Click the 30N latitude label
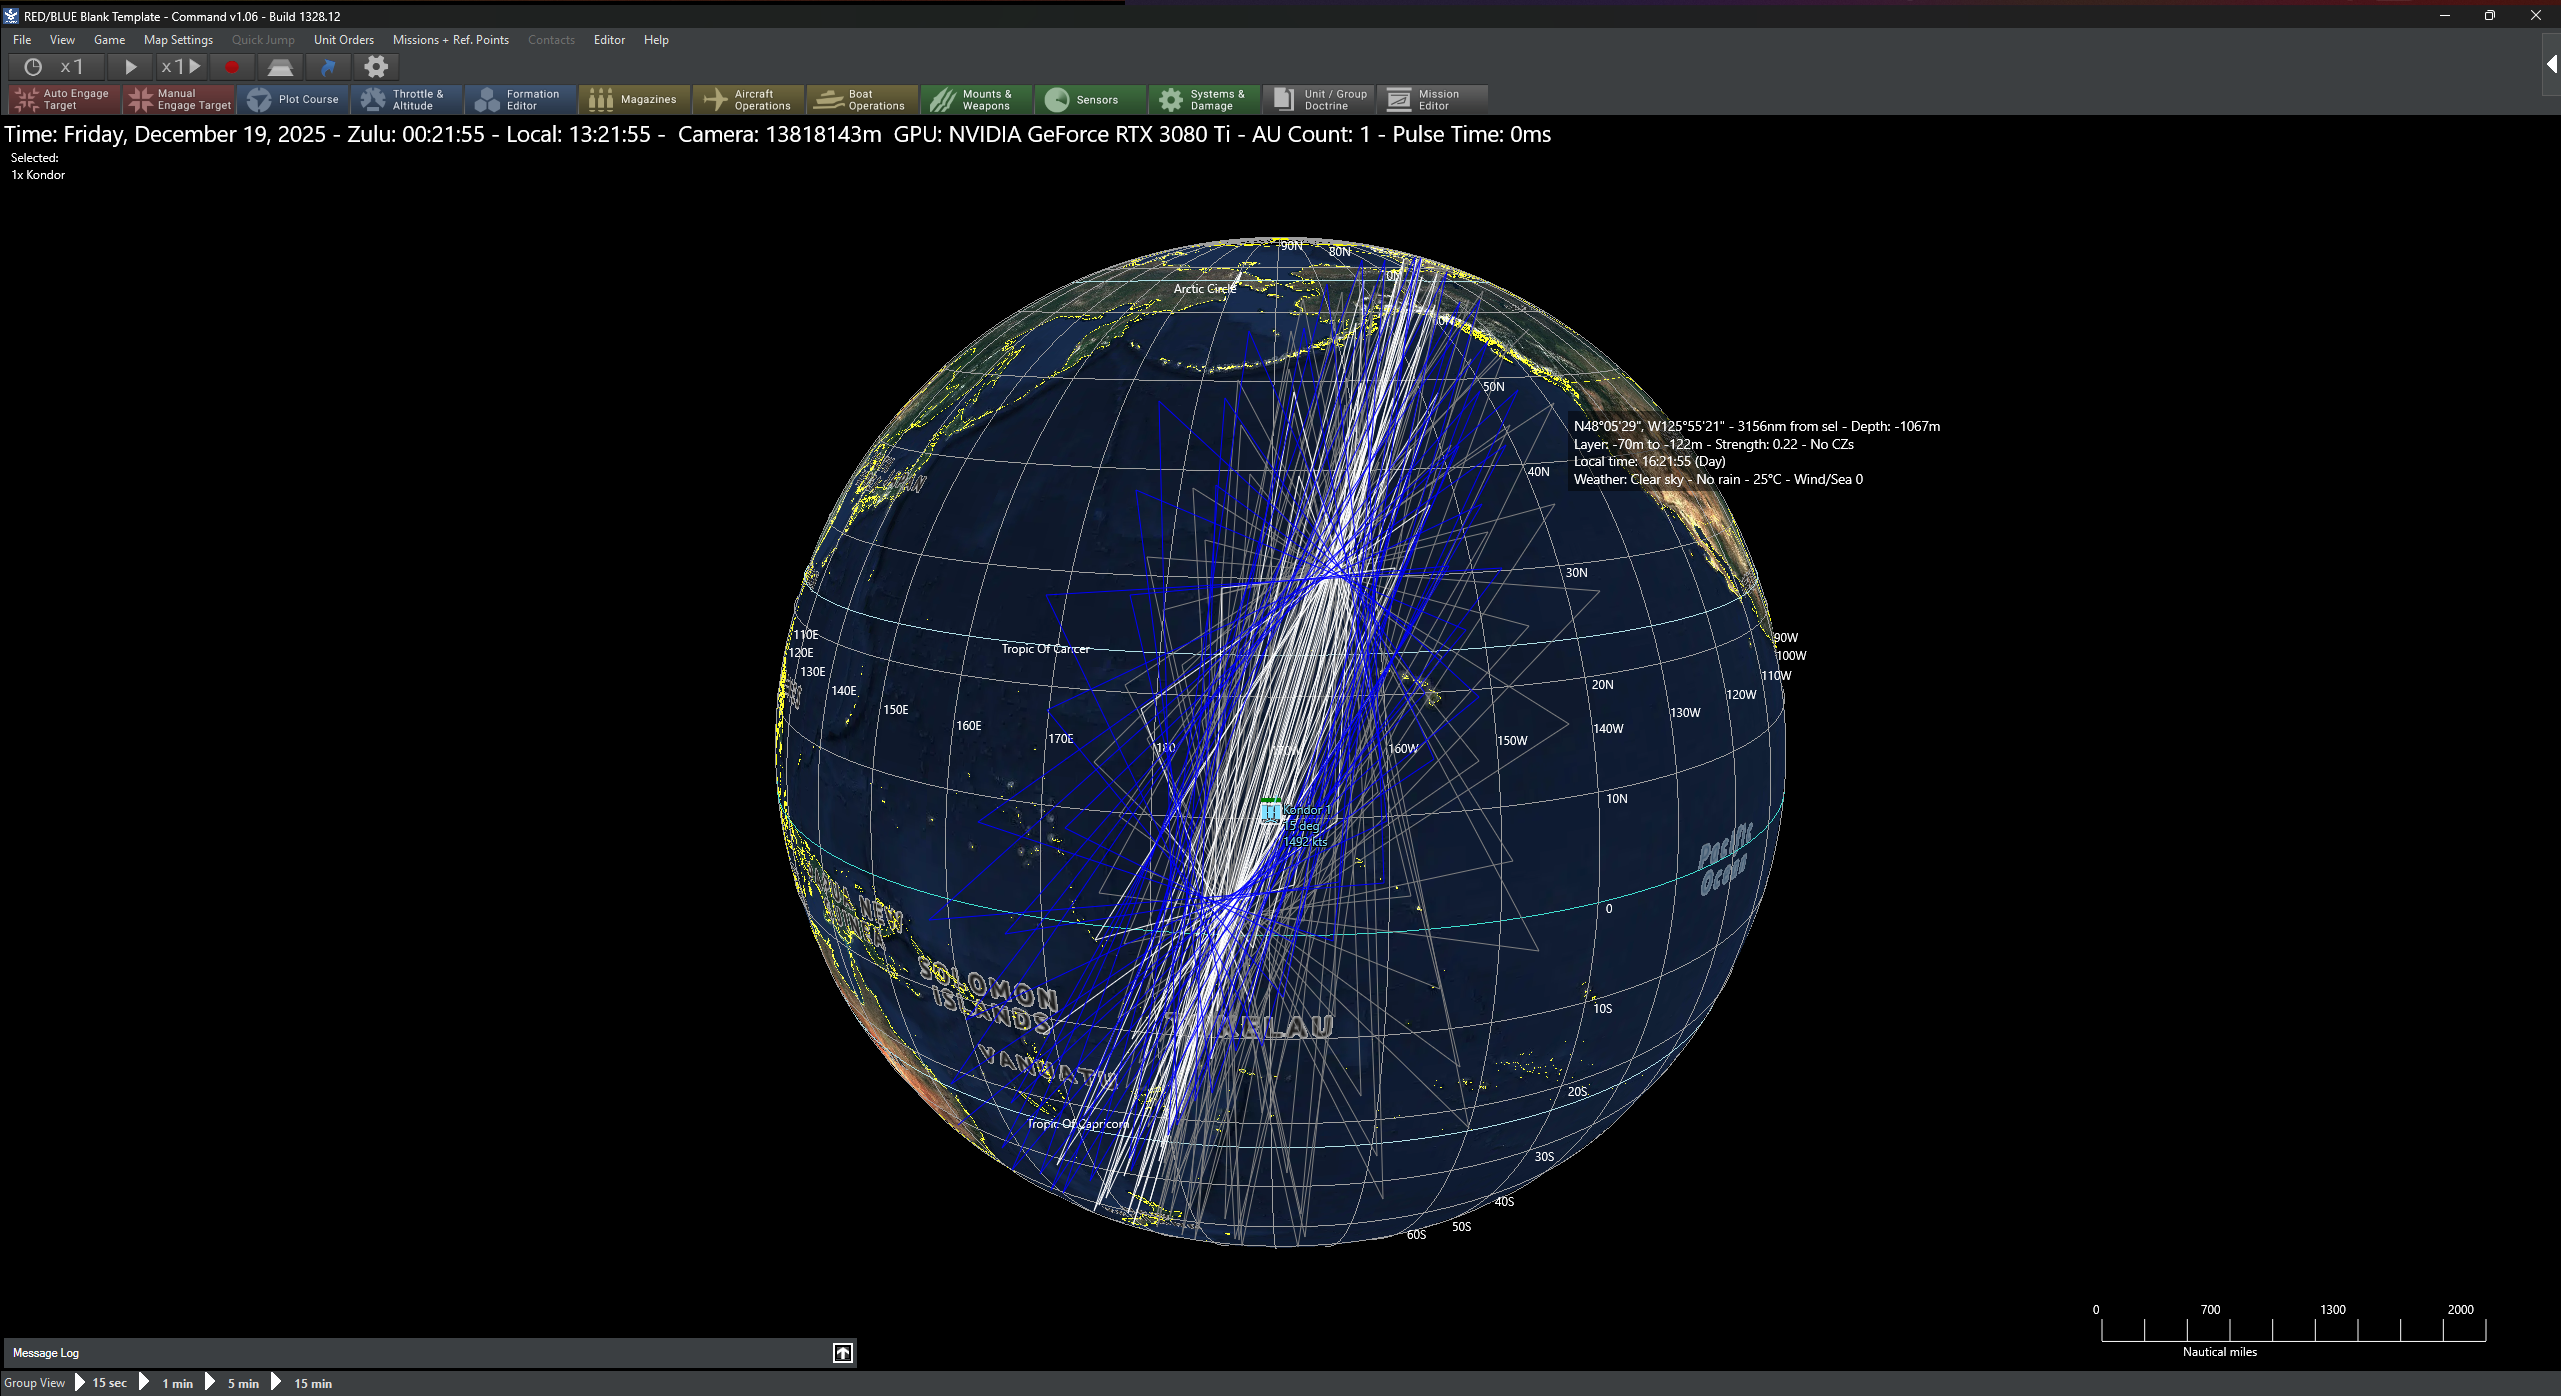The width and height of the screenshot is (2561, 1396). point(1576,573)
